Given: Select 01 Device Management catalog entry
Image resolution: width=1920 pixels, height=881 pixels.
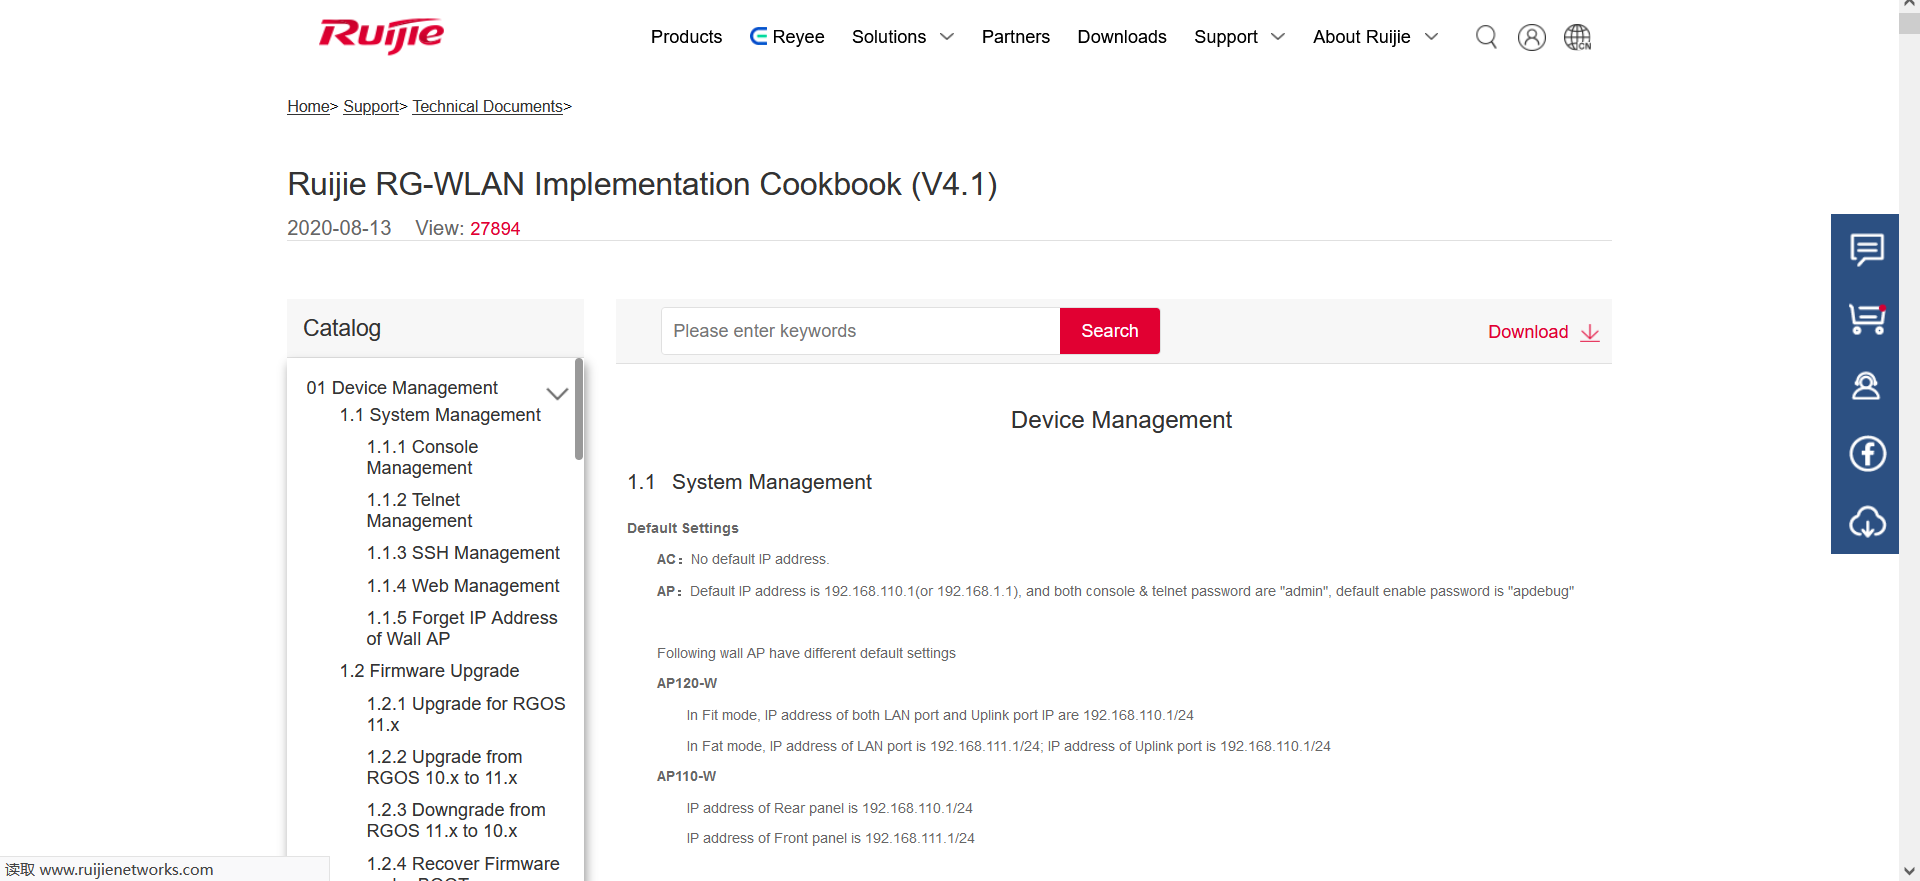Looking at the screenshot, I should [402, 388].
